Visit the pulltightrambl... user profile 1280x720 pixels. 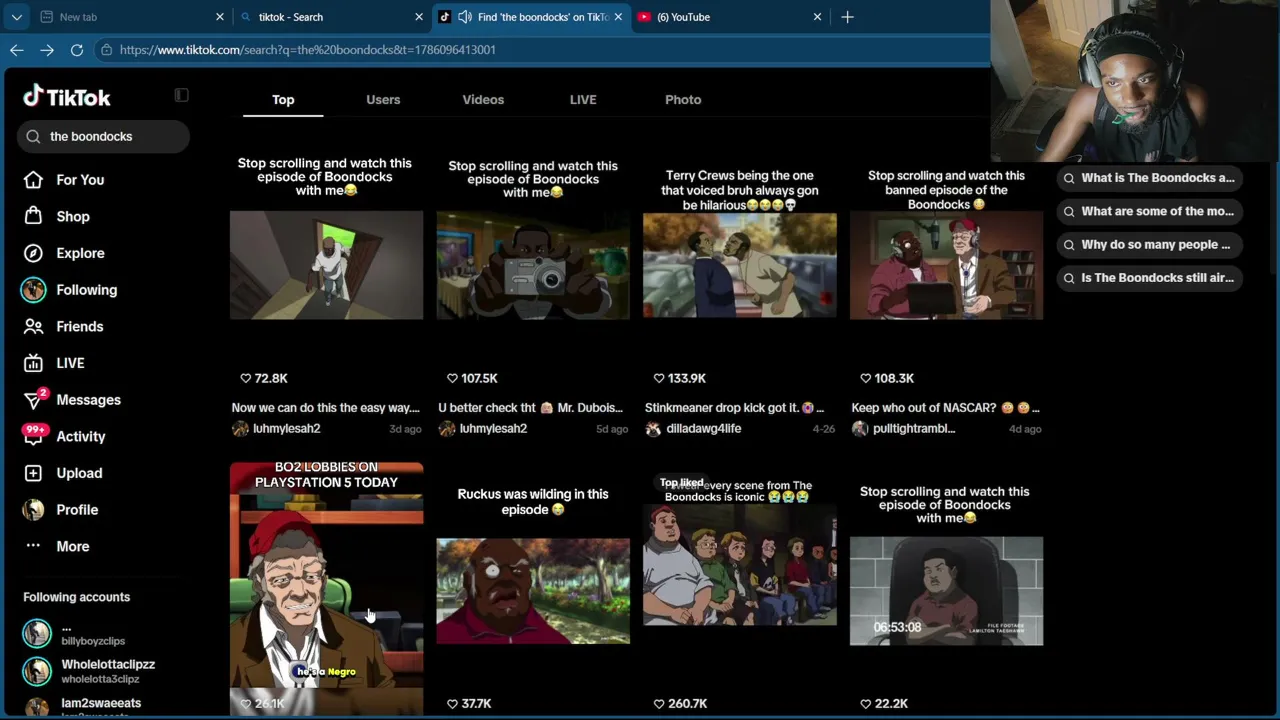[x=914, y=429]
